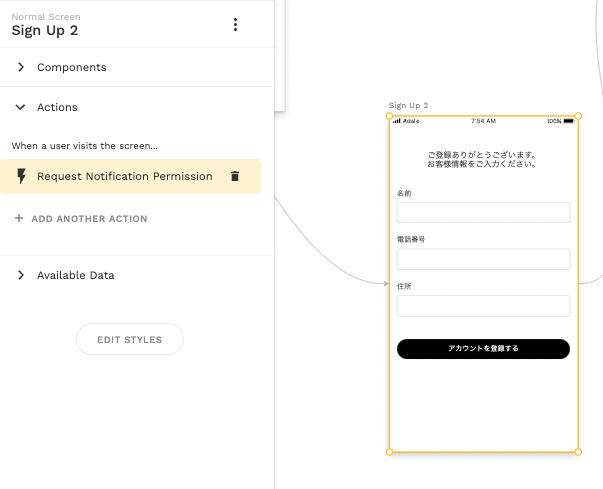Expand the Components section
Image resolution: width=603 pixels, height=489 pixels.
click(x=21, y=67)
